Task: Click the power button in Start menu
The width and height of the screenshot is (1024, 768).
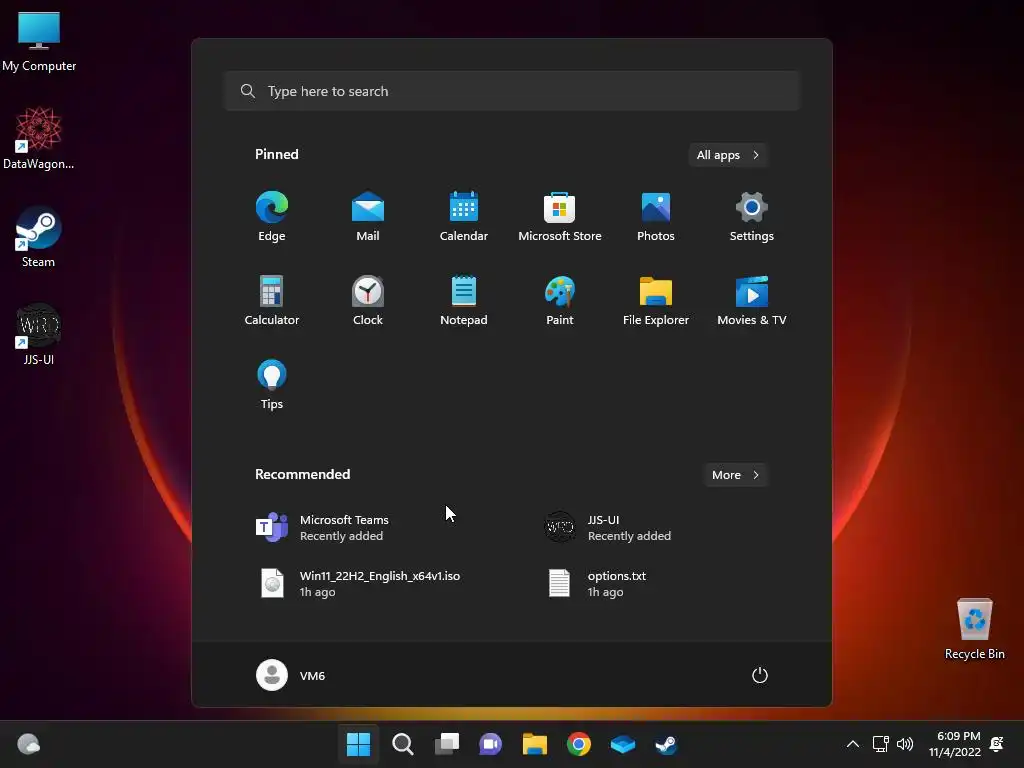Action: pyautogui.click(x=760, y=675)
